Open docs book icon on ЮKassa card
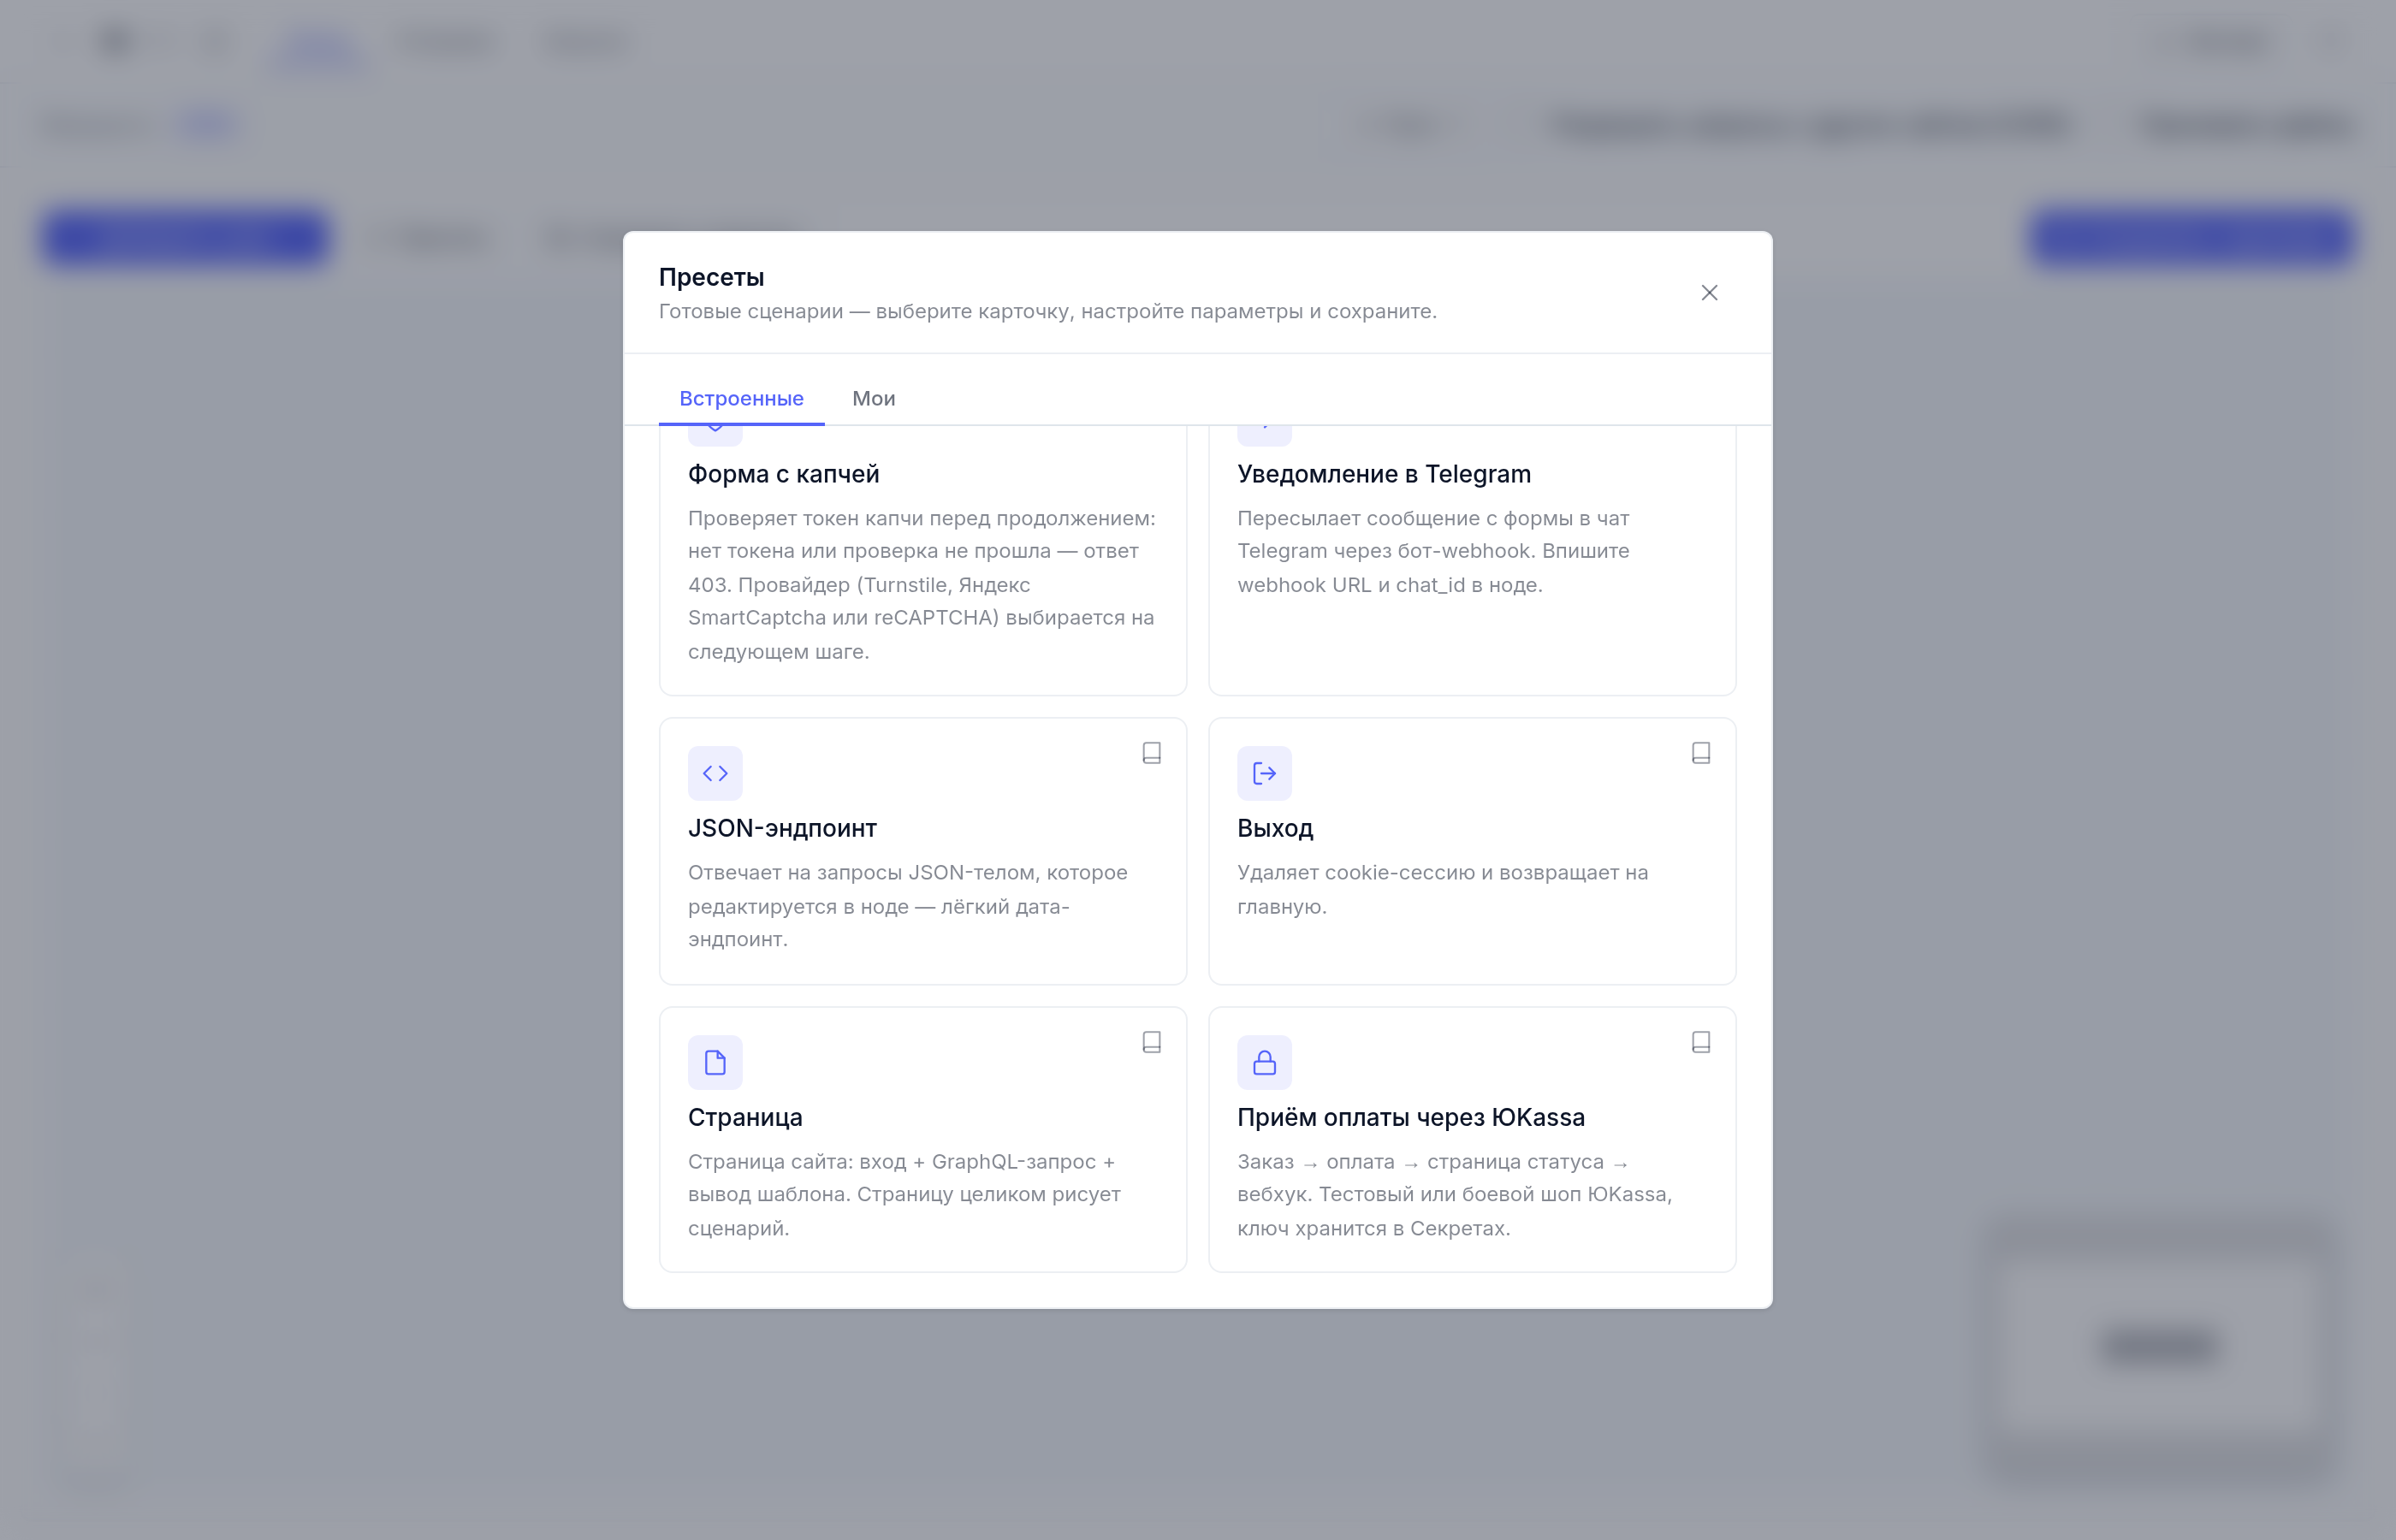This screenshot has height=1540, width=2396. [1701, 1042]
